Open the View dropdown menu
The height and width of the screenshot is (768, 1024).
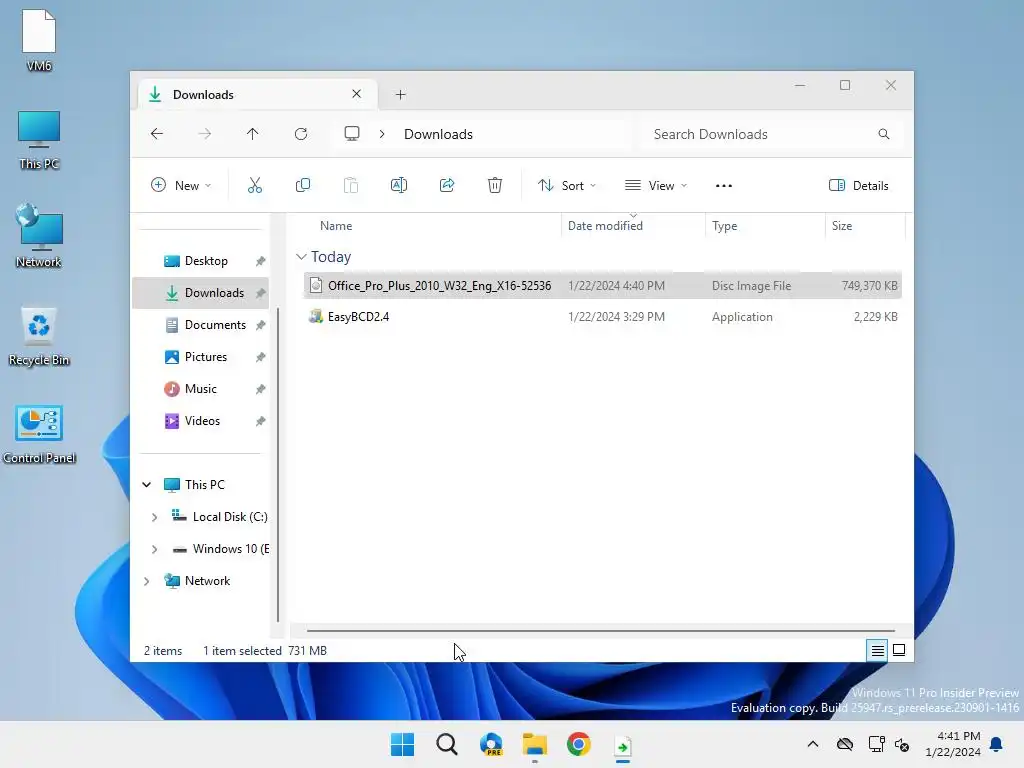pyautogui.click(x=656, y=185)
